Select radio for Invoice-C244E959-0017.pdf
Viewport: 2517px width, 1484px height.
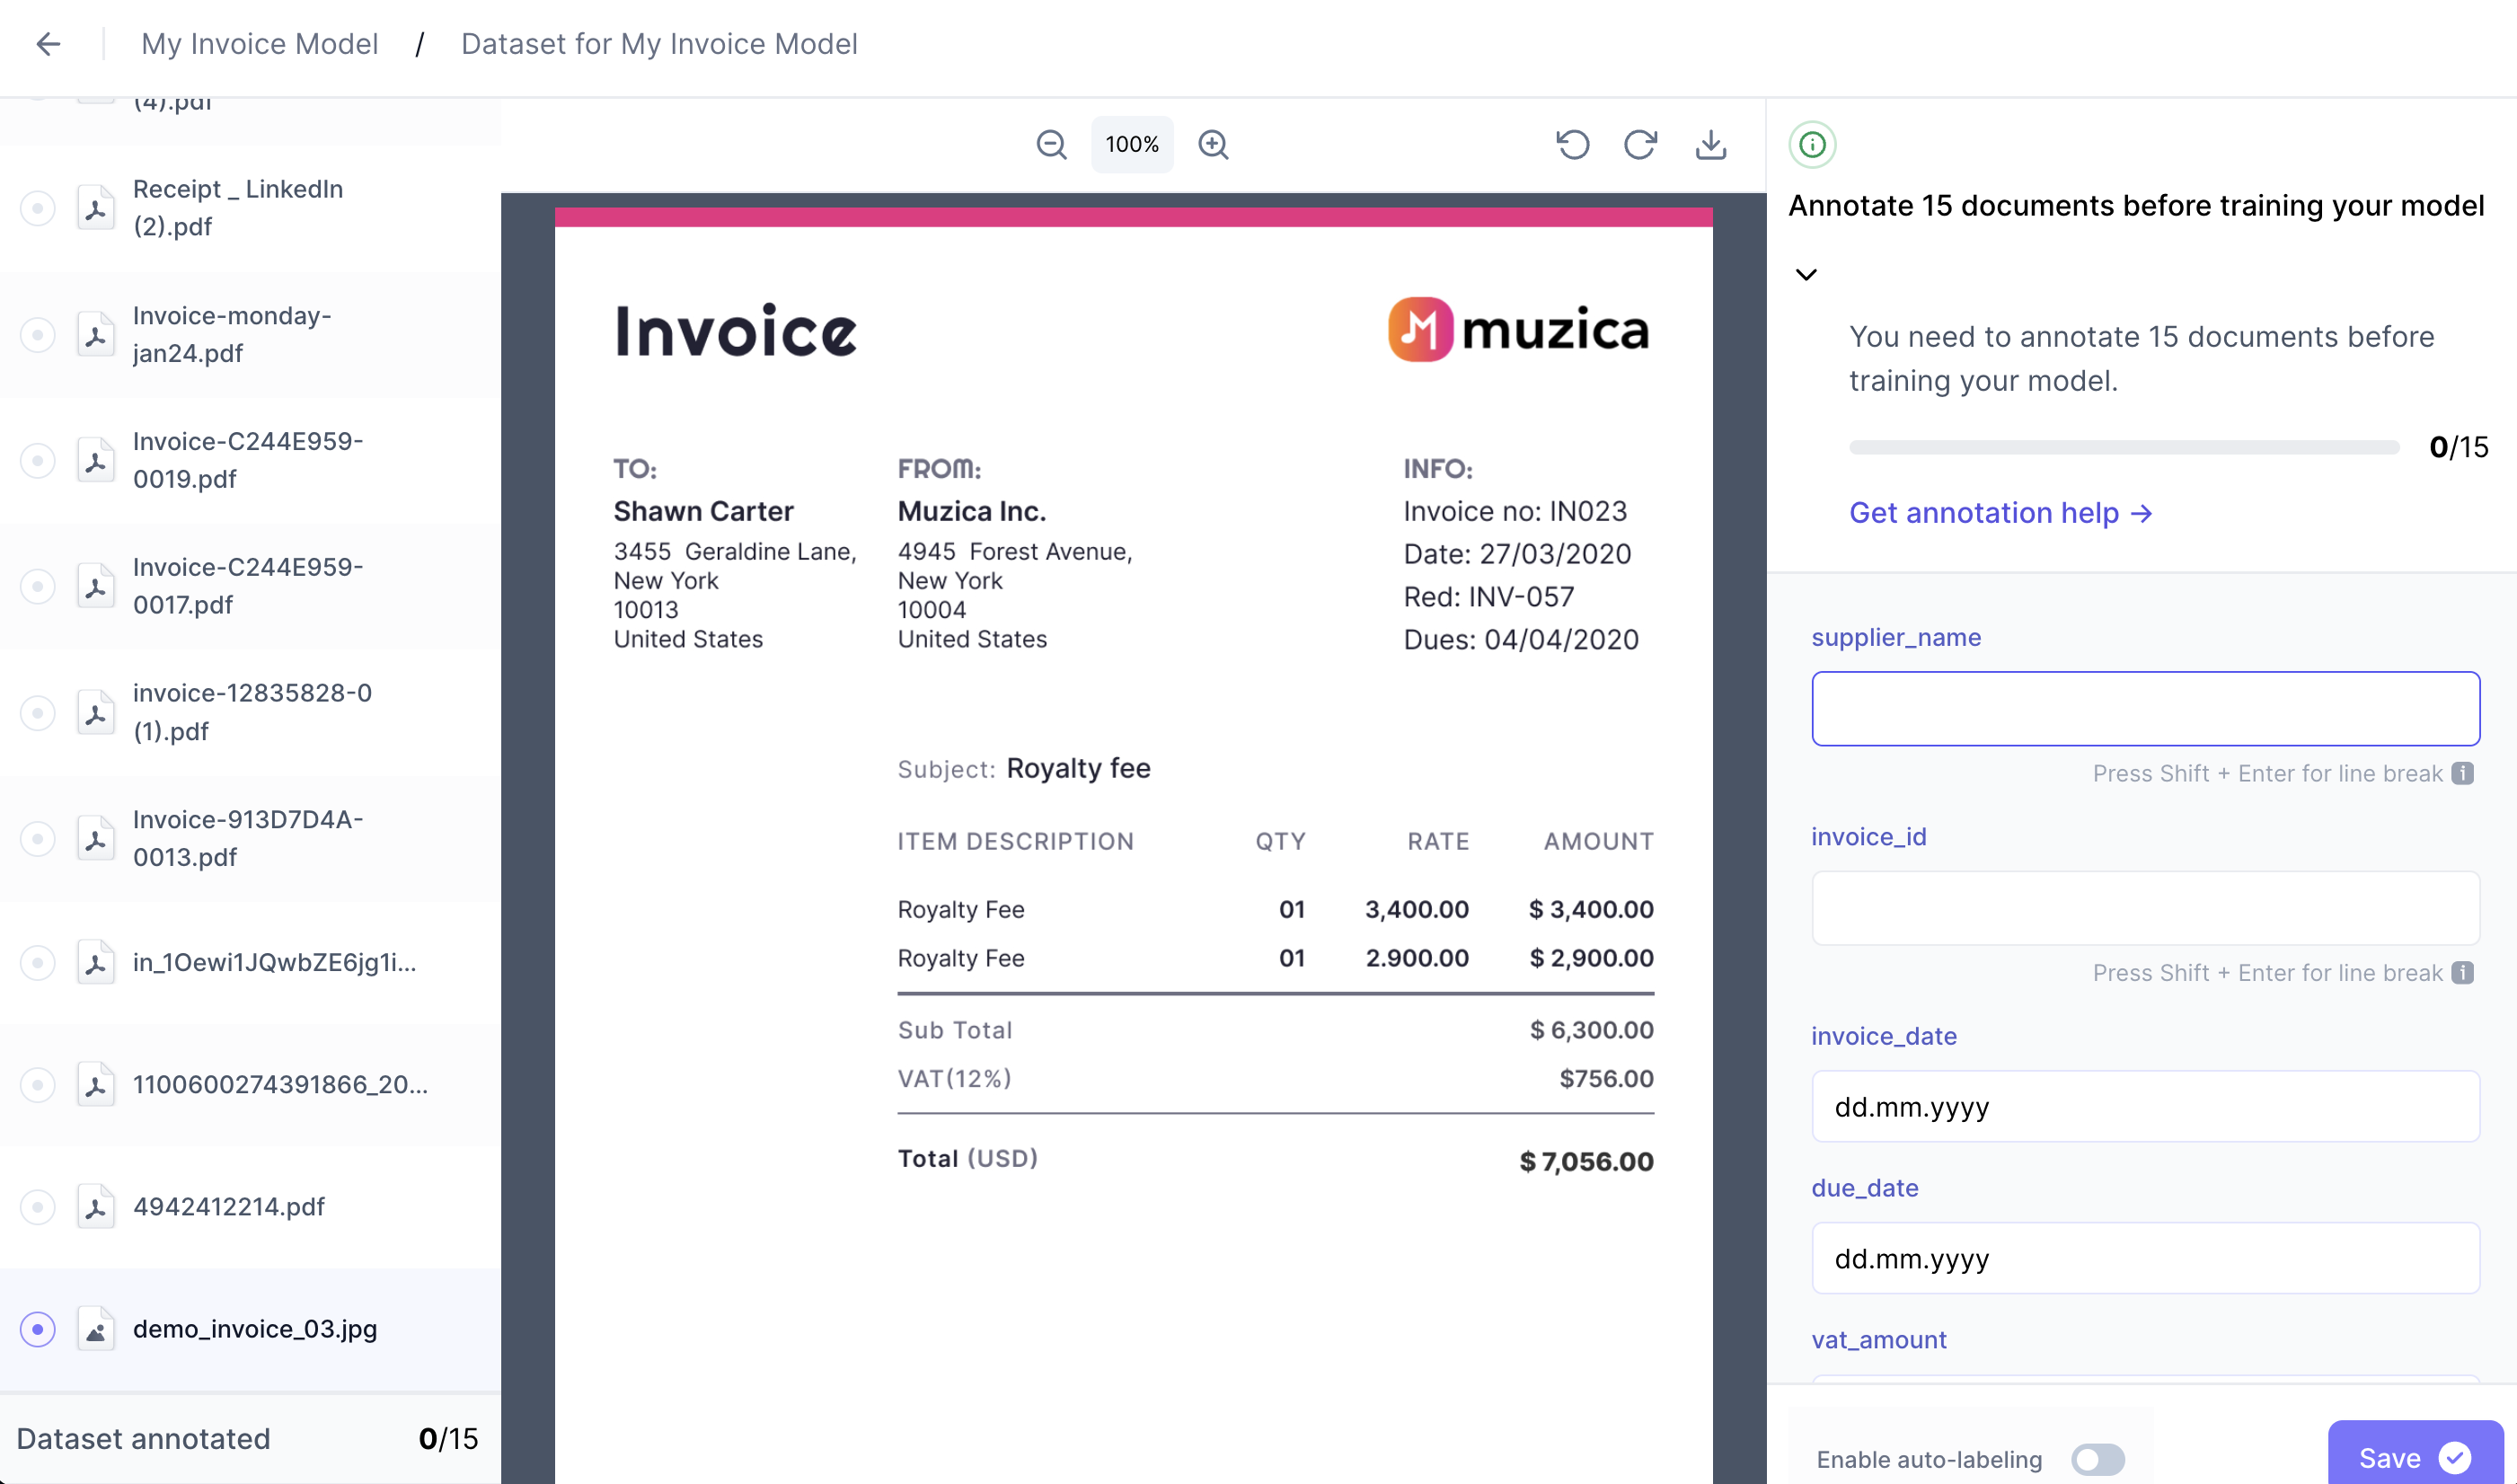point(38,586)
